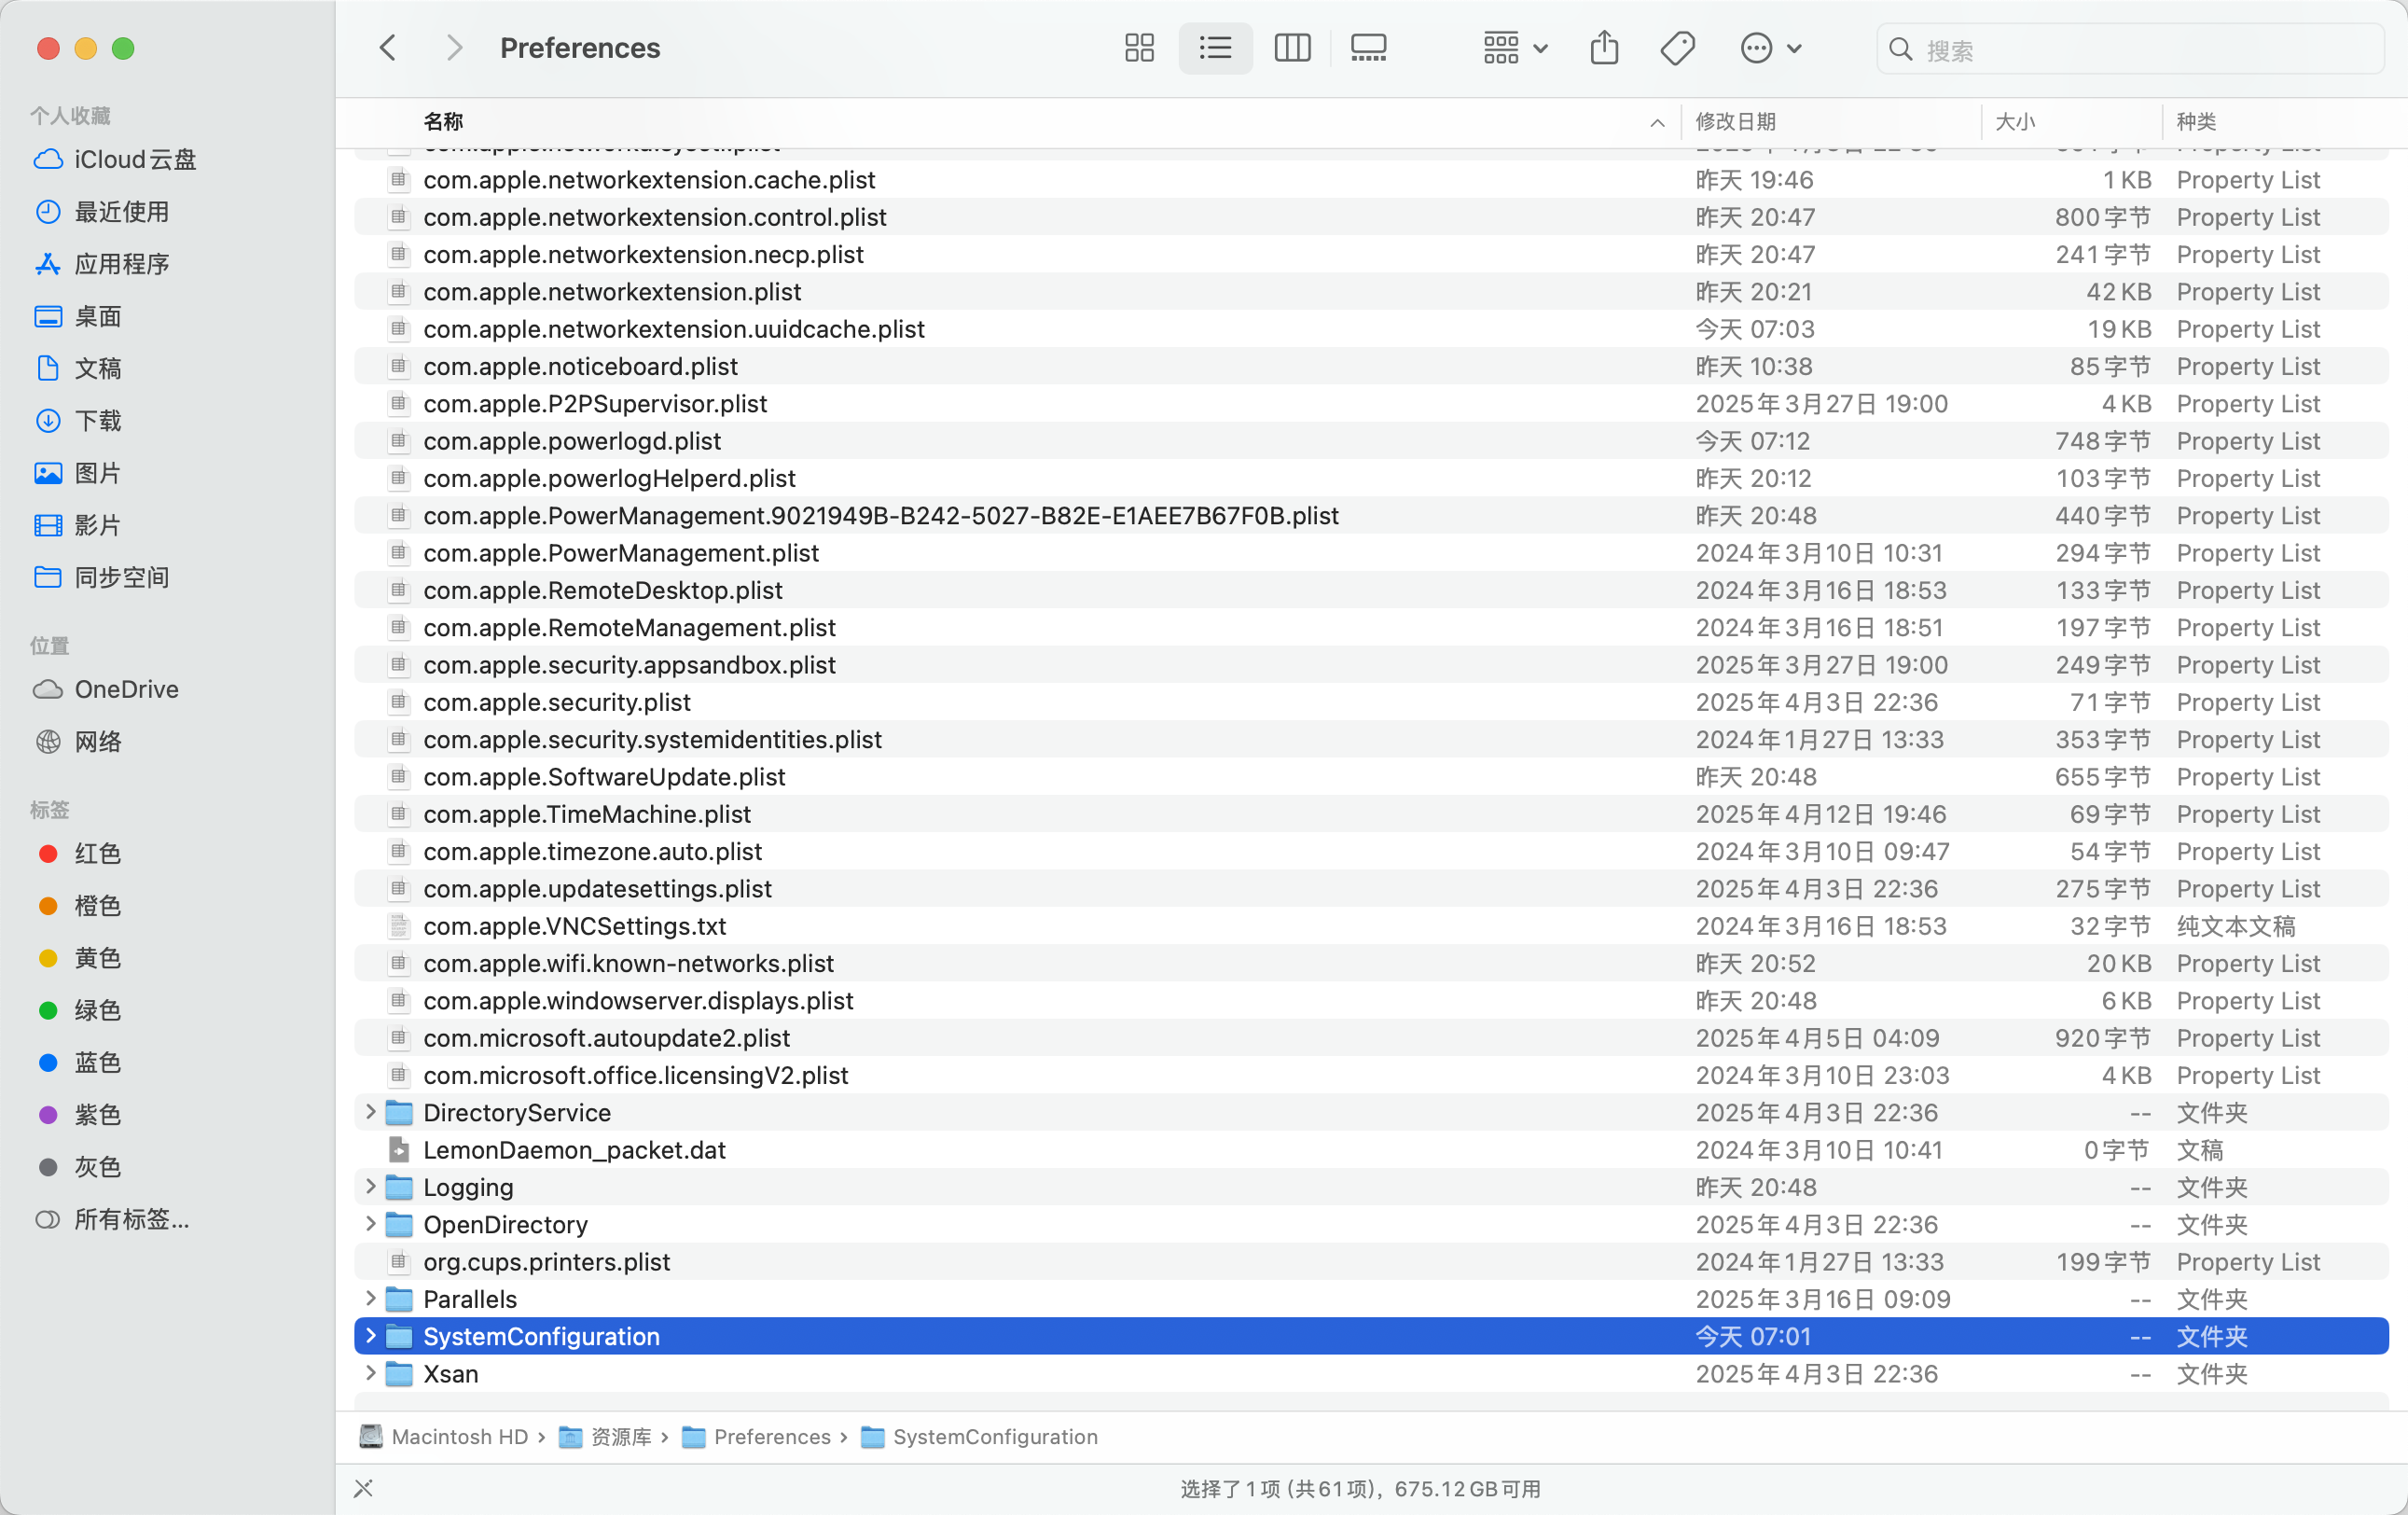Open 下载 in the sidebar
The height and width of the screenshot is (1515, 2408).
tap(97, 421)
